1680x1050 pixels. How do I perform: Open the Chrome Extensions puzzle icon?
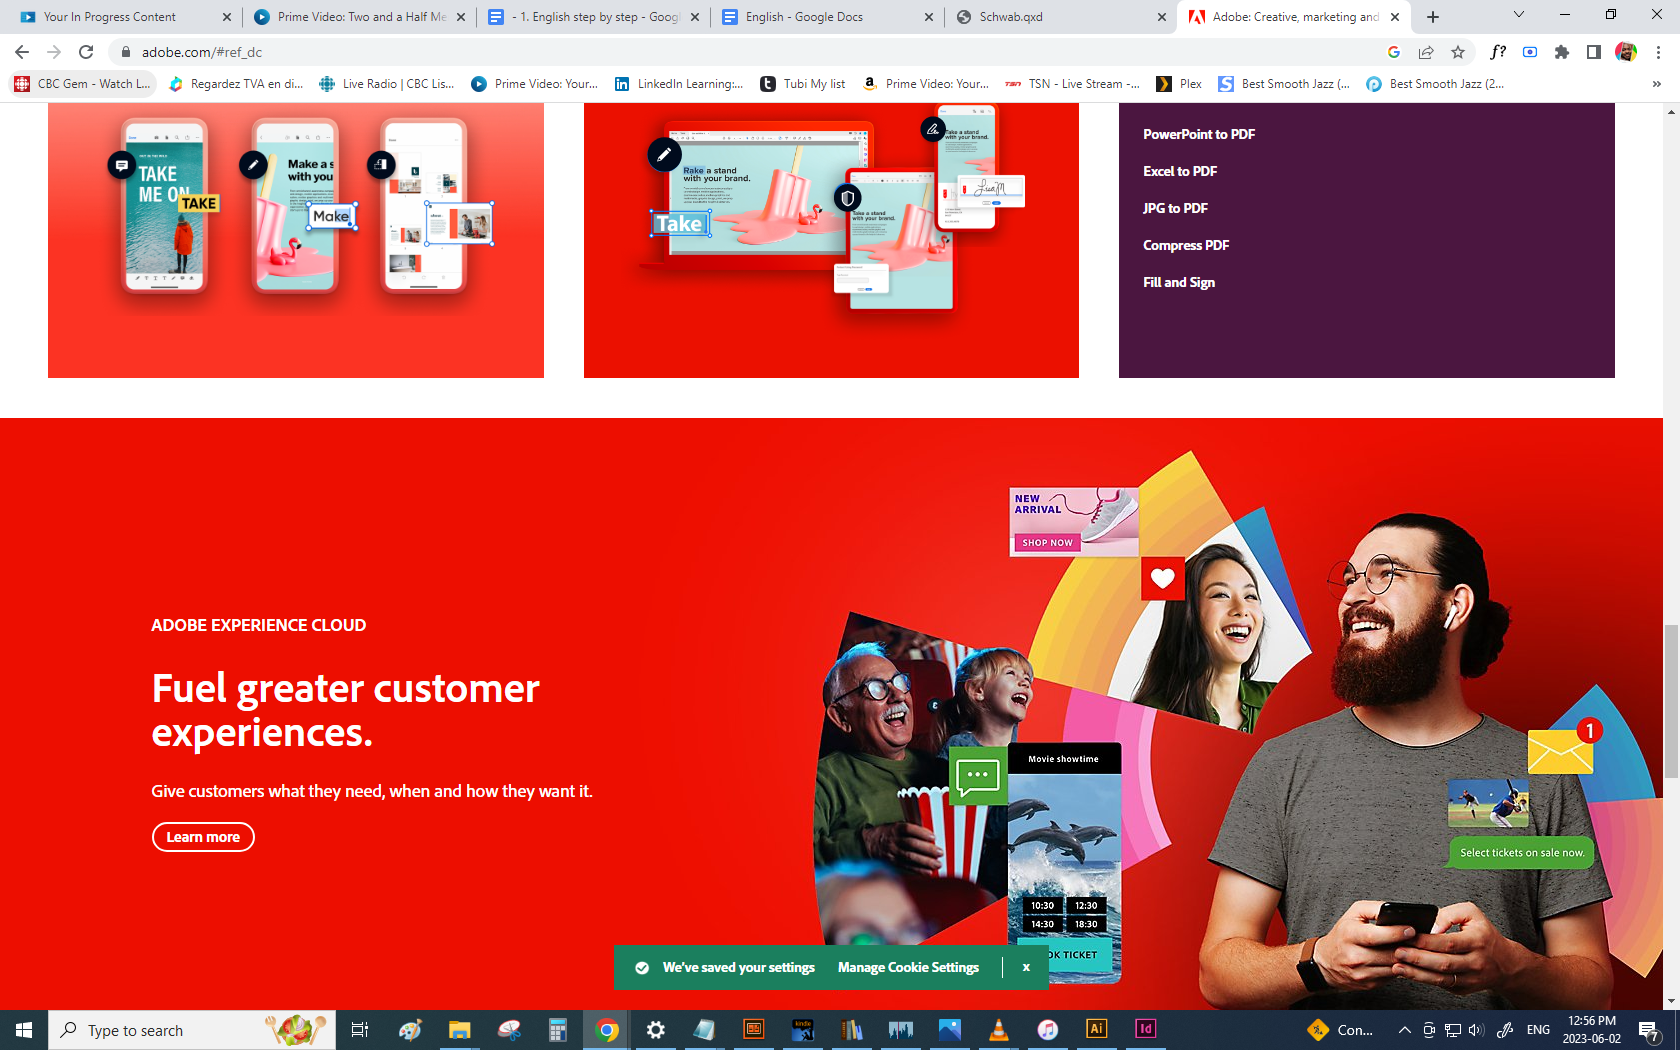pyautogui.click(x=1562, y=52)
